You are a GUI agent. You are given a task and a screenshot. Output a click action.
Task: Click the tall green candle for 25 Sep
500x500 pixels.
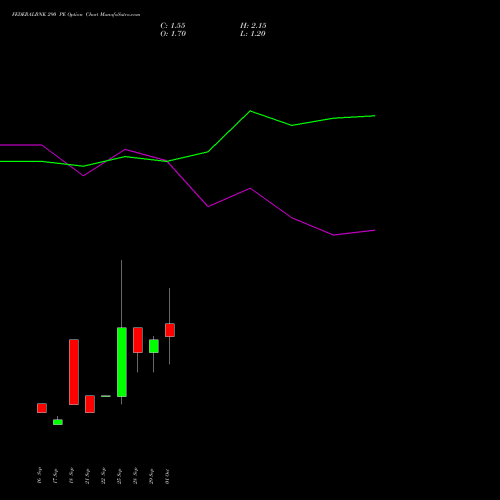122,362
